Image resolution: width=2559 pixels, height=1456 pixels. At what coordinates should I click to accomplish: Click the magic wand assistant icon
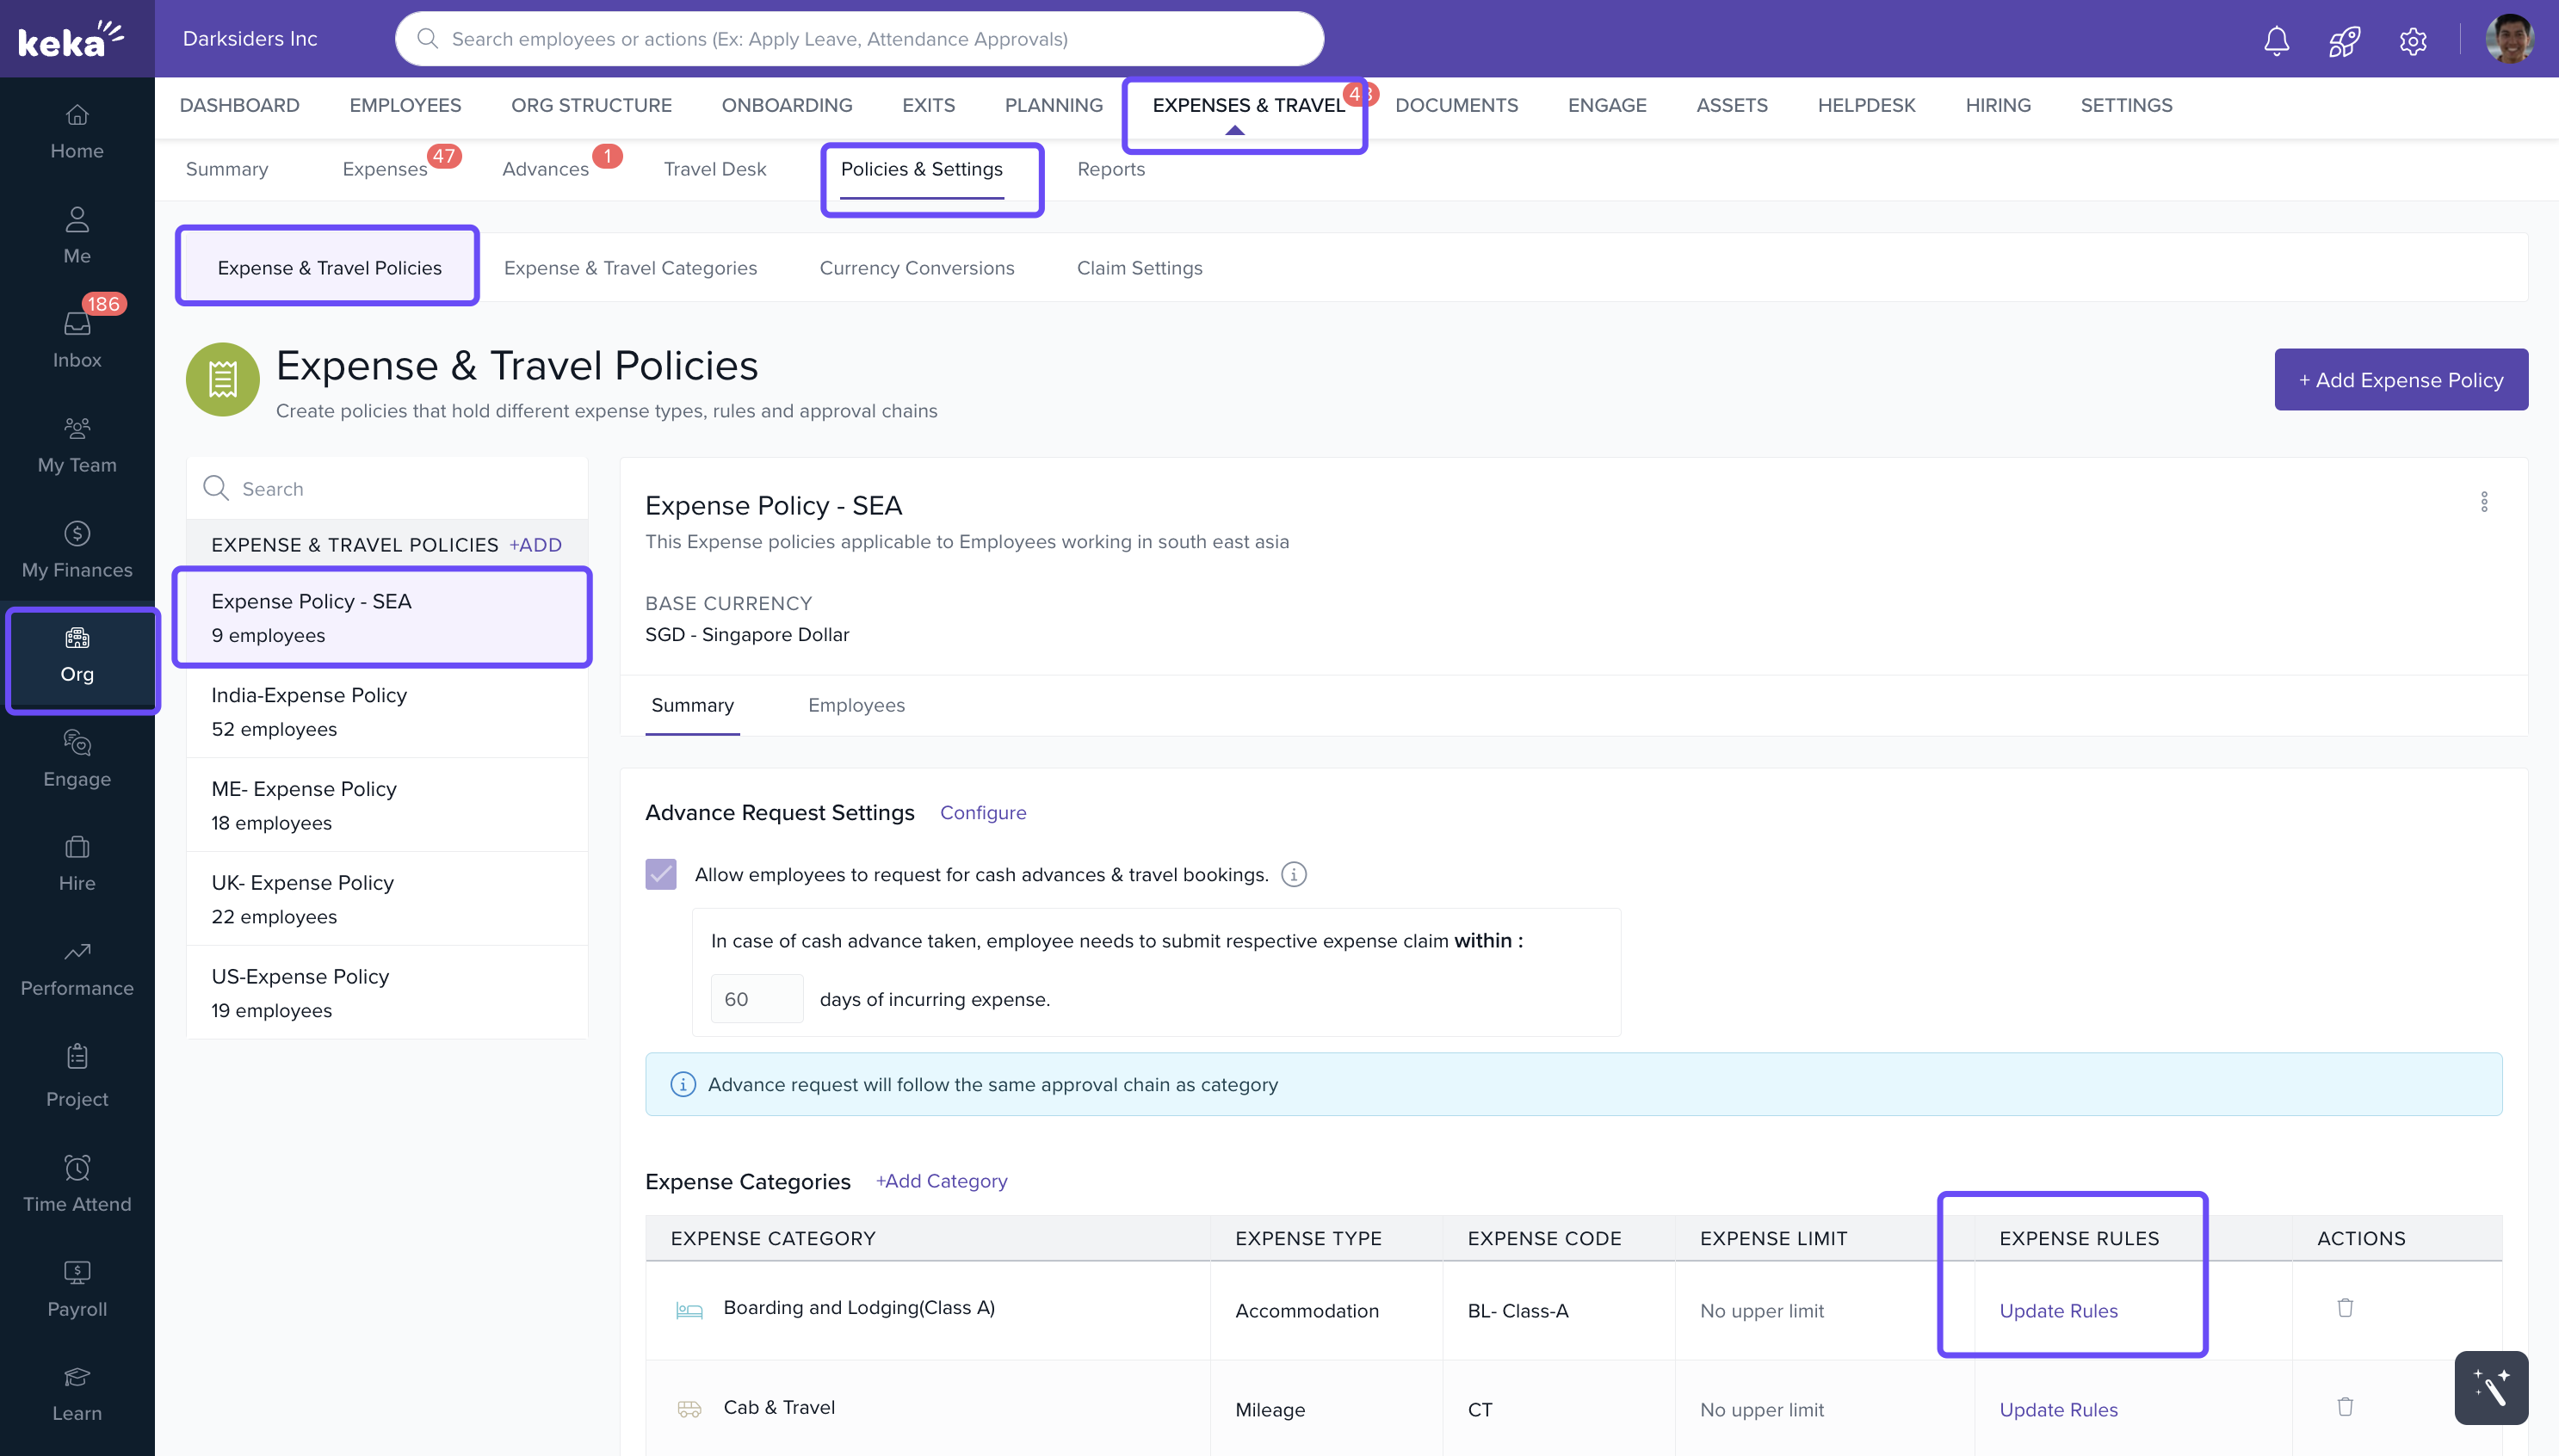(x=2490, y=1387)
